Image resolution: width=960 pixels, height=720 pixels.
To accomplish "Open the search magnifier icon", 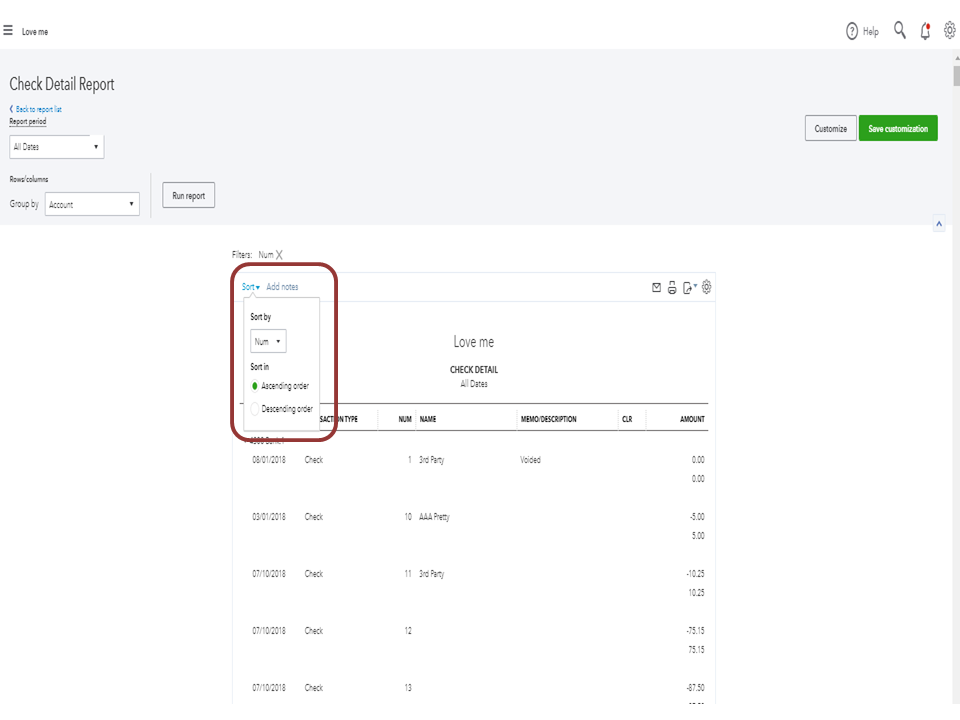I will click(x=899, y=30).
